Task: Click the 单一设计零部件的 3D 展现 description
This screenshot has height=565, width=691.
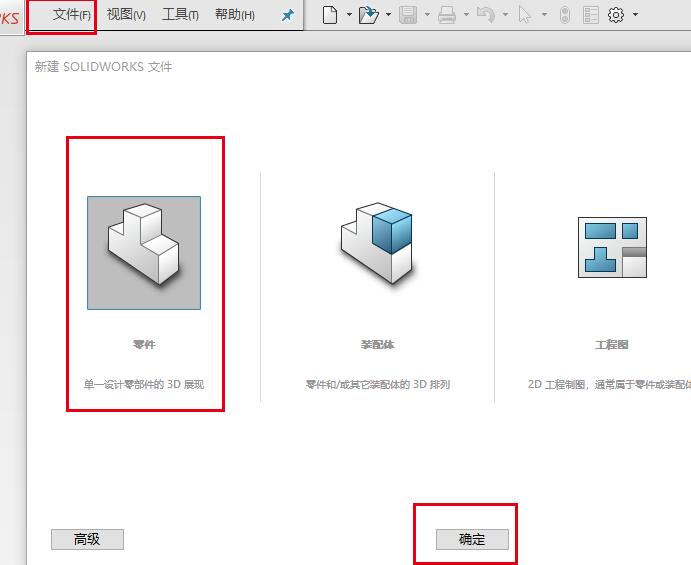Action: (x=144, y=384)
